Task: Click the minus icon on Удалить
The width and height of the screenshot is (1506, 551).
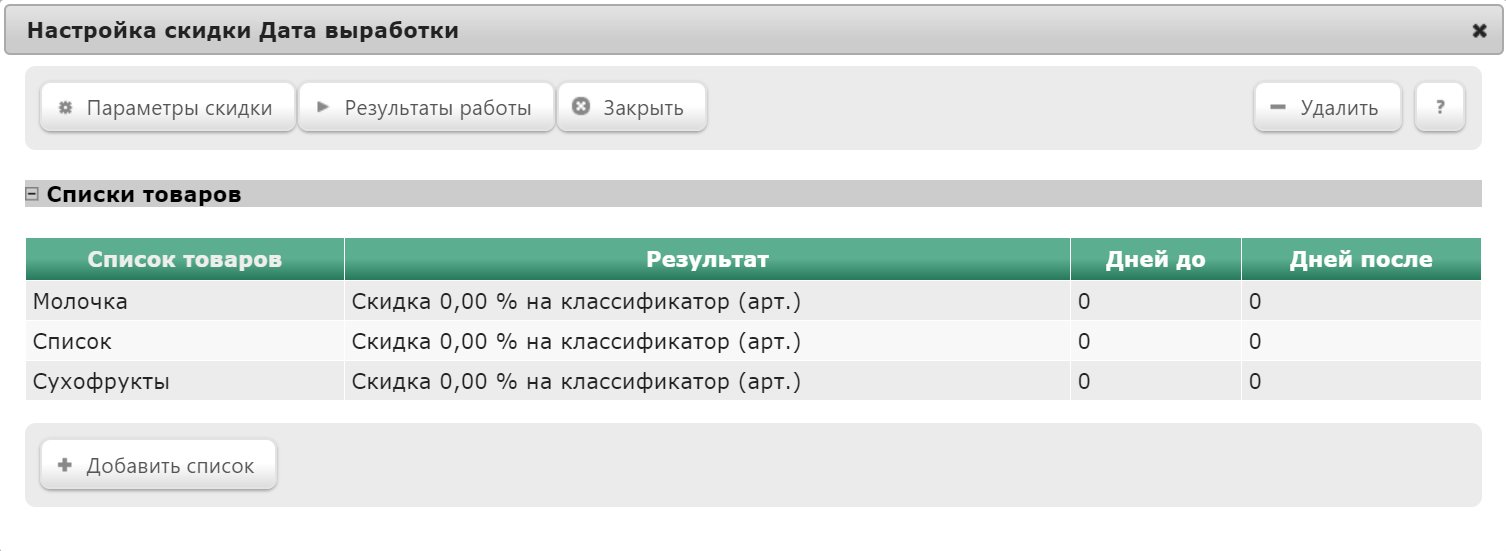Action: coord(1278,108)
